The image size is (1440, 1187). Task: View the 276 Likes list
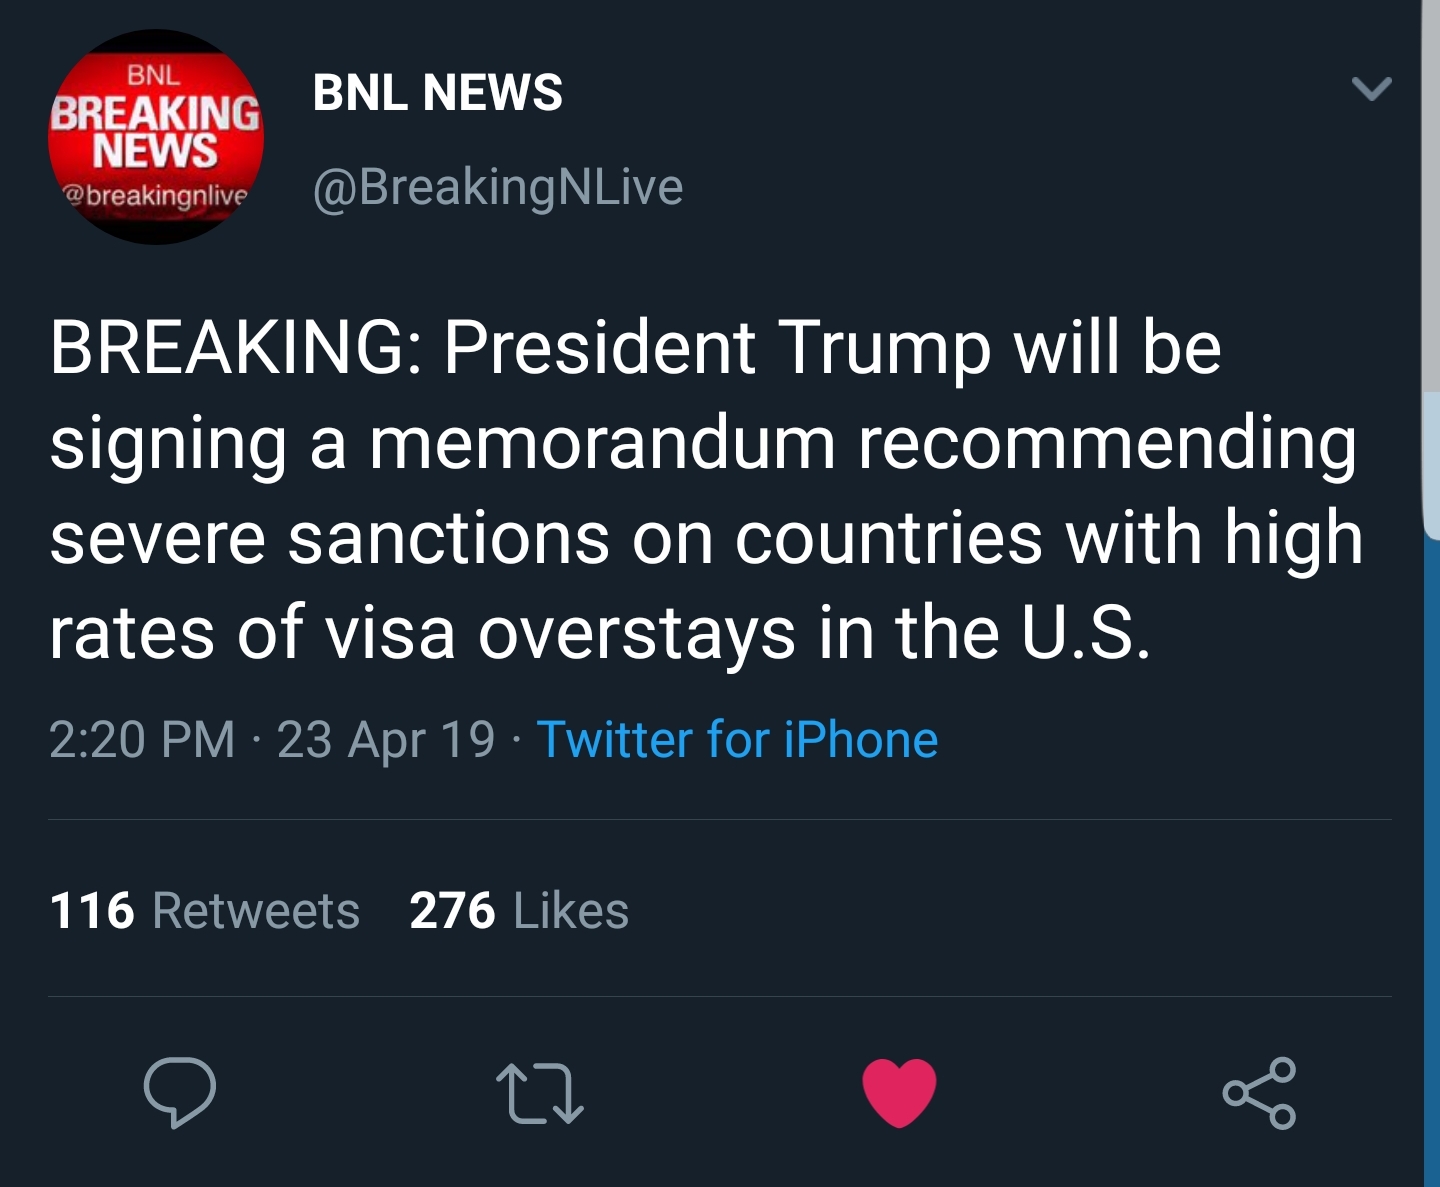[x=519, y=911]
